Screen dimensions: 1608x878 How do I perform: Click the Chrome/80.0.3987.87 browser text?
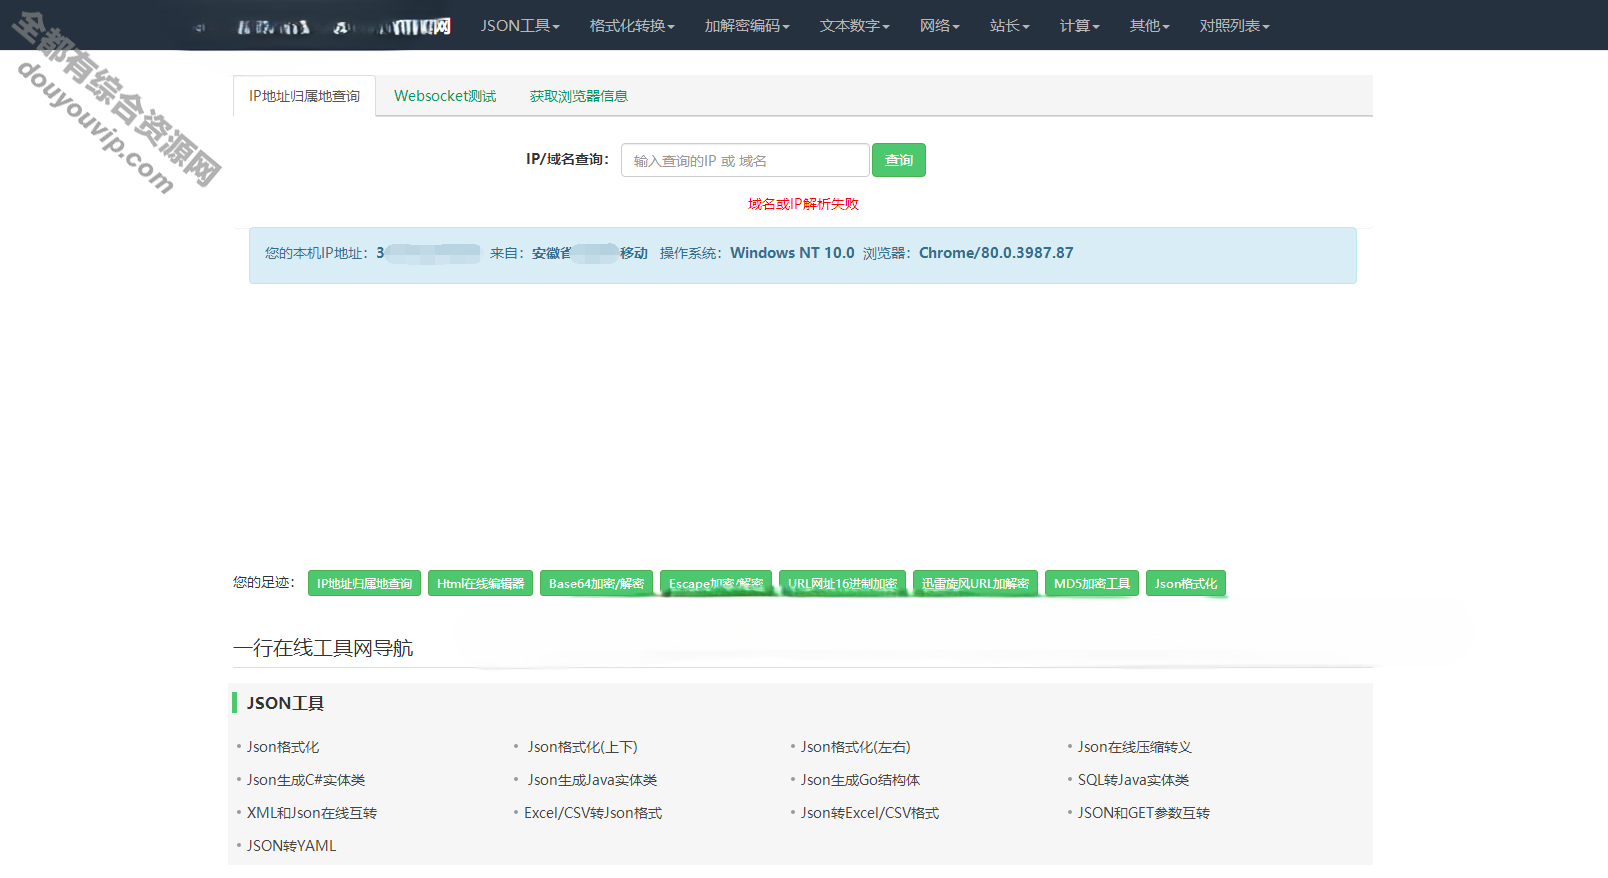tap(996, 253)
